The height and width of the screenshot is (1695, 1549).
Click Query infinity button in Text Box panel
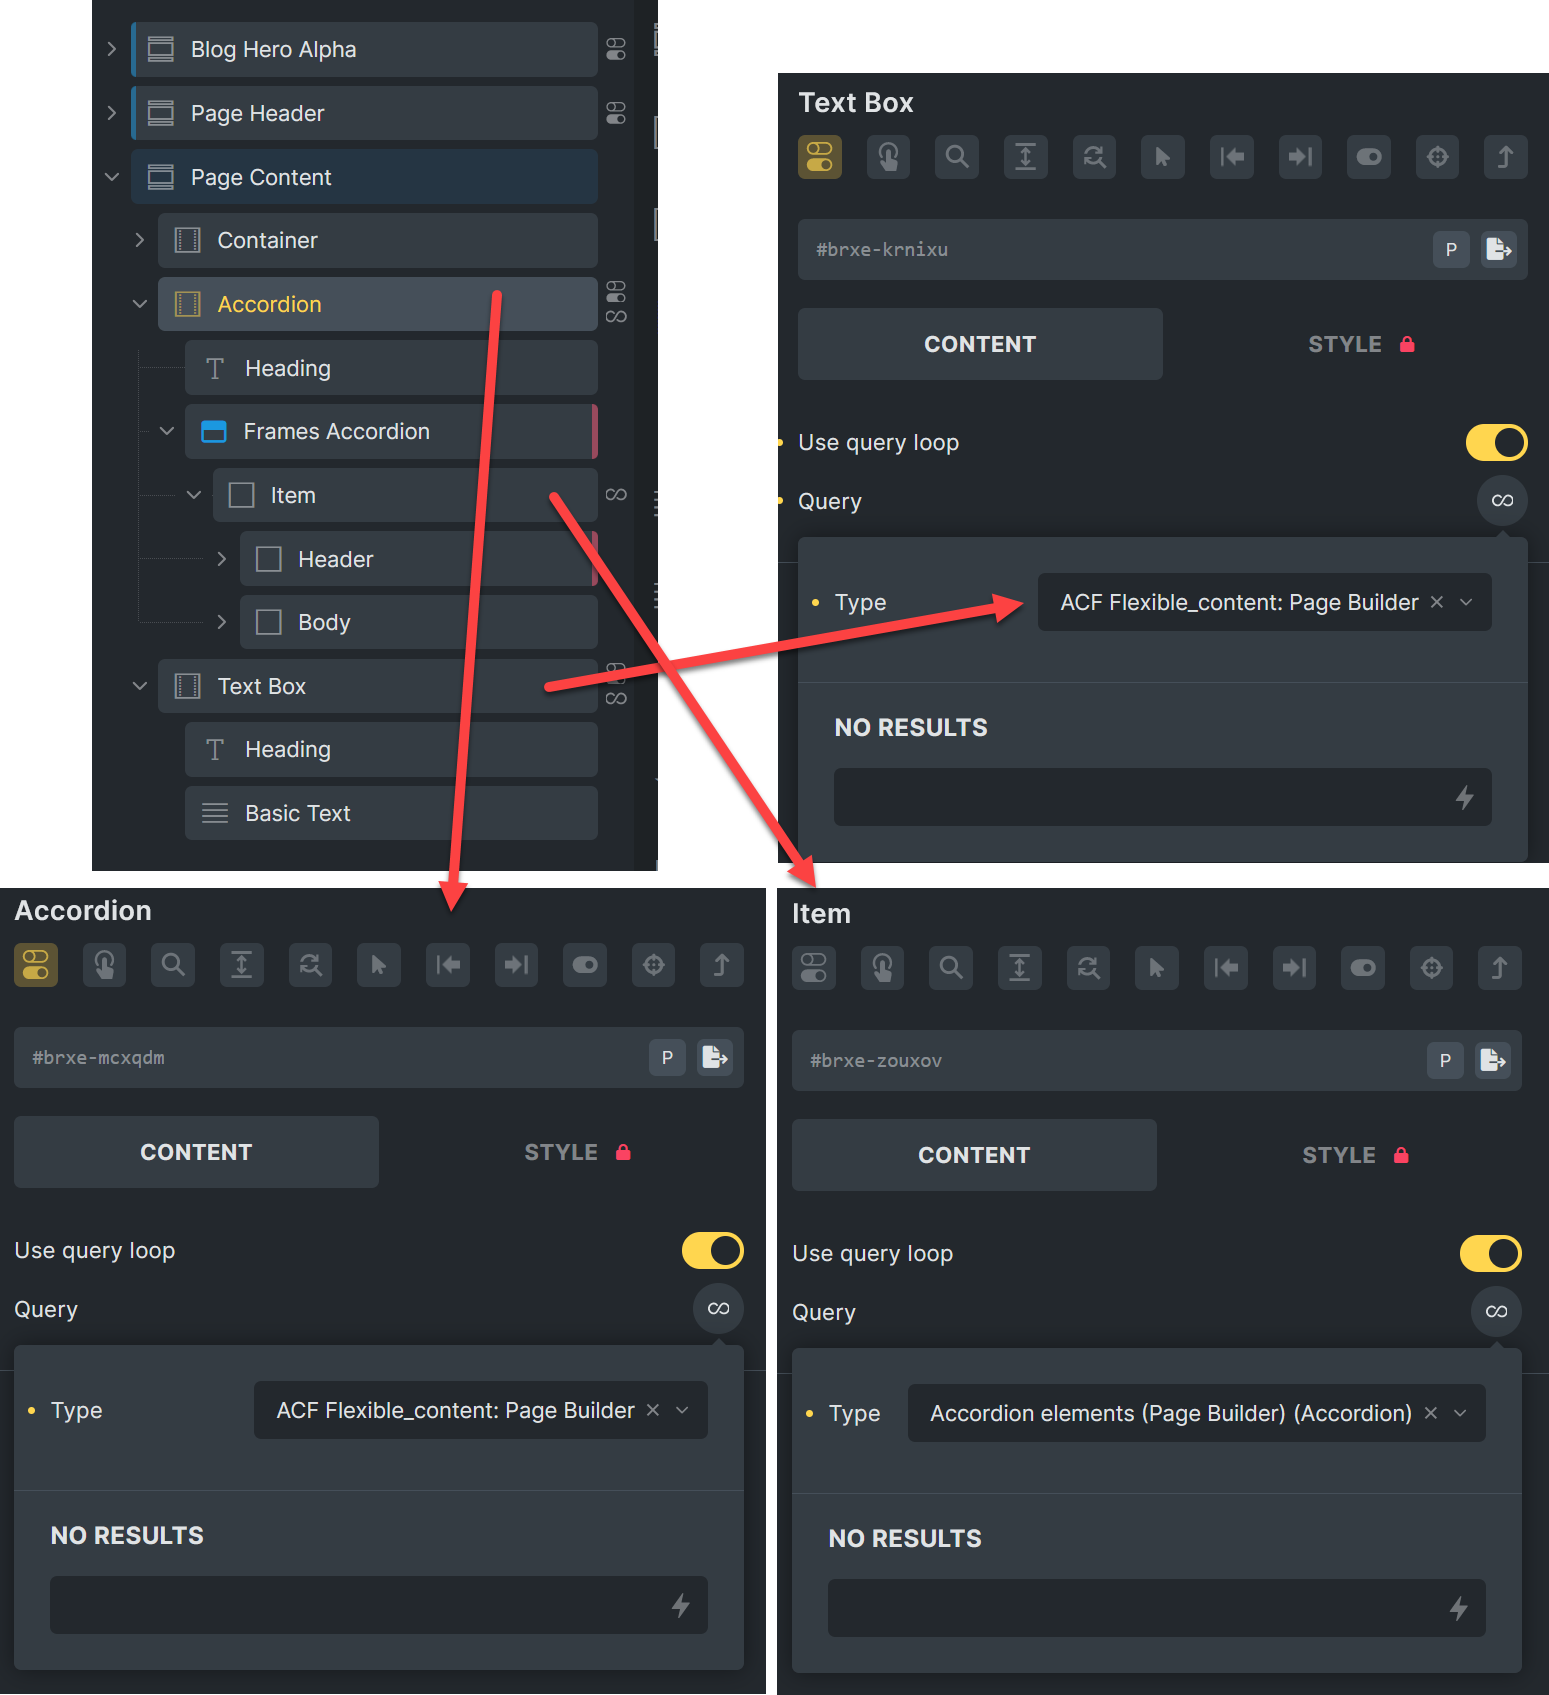1502,500
